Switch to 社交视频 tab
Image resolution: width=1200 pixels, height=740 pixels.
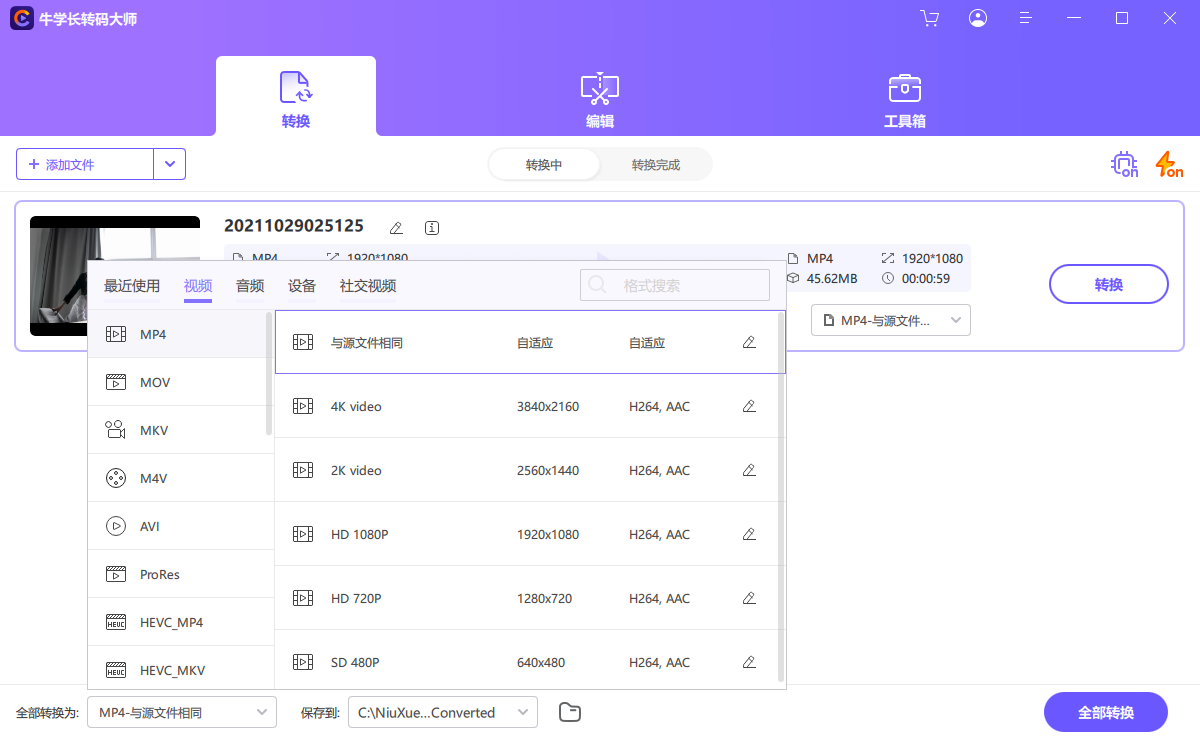coord(368,286)
